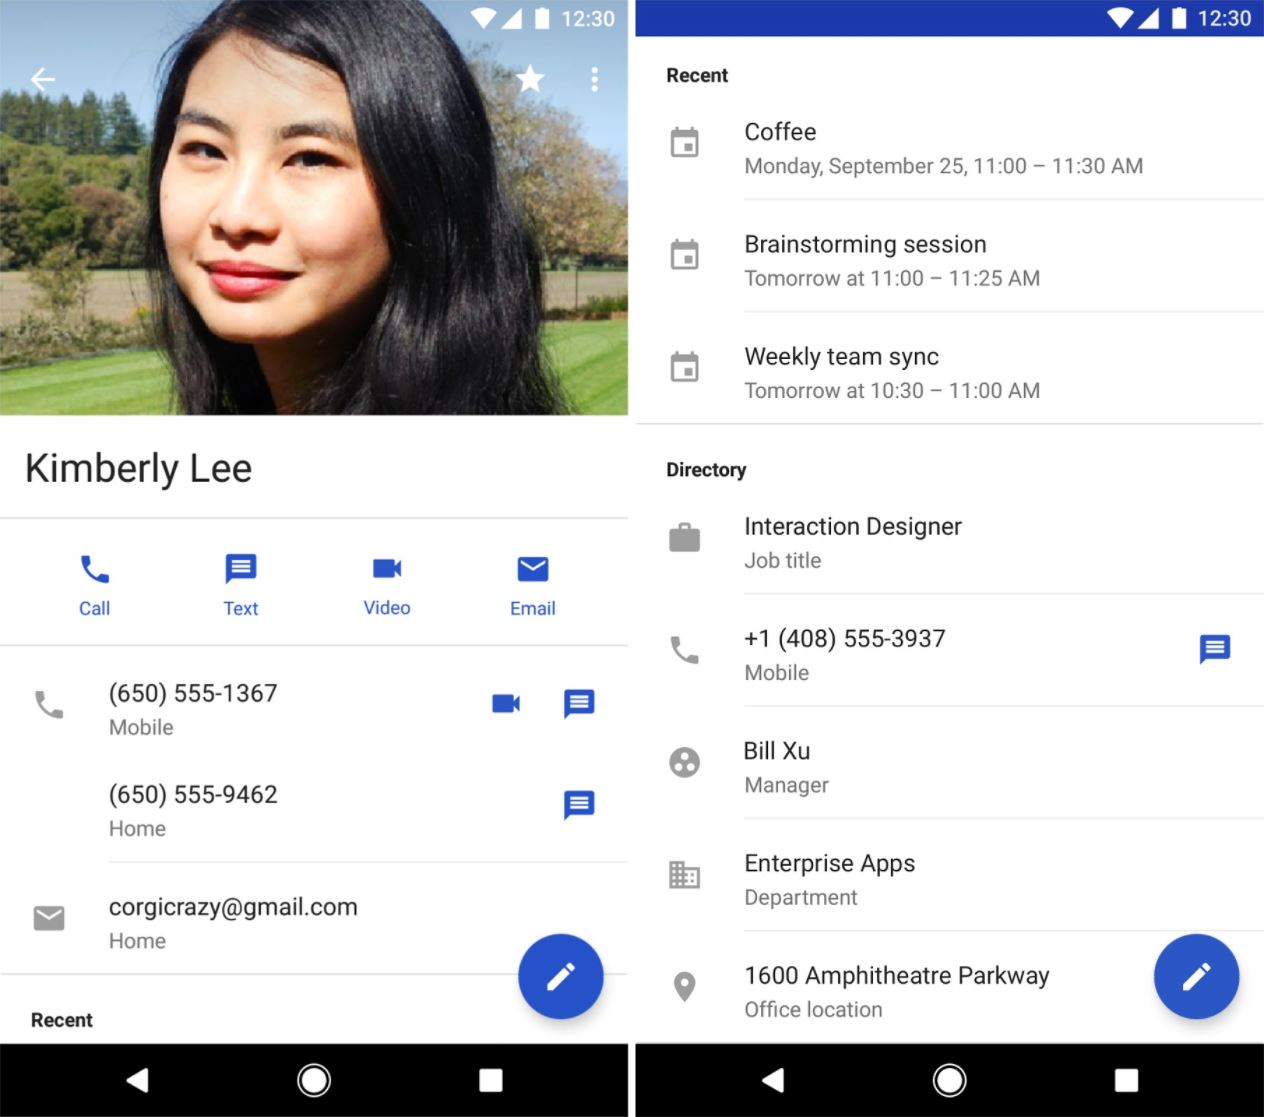Click the calendar icon next to Weekly team sync
This screenshot has width=1264, height=1117.
[x=685, y=367]
